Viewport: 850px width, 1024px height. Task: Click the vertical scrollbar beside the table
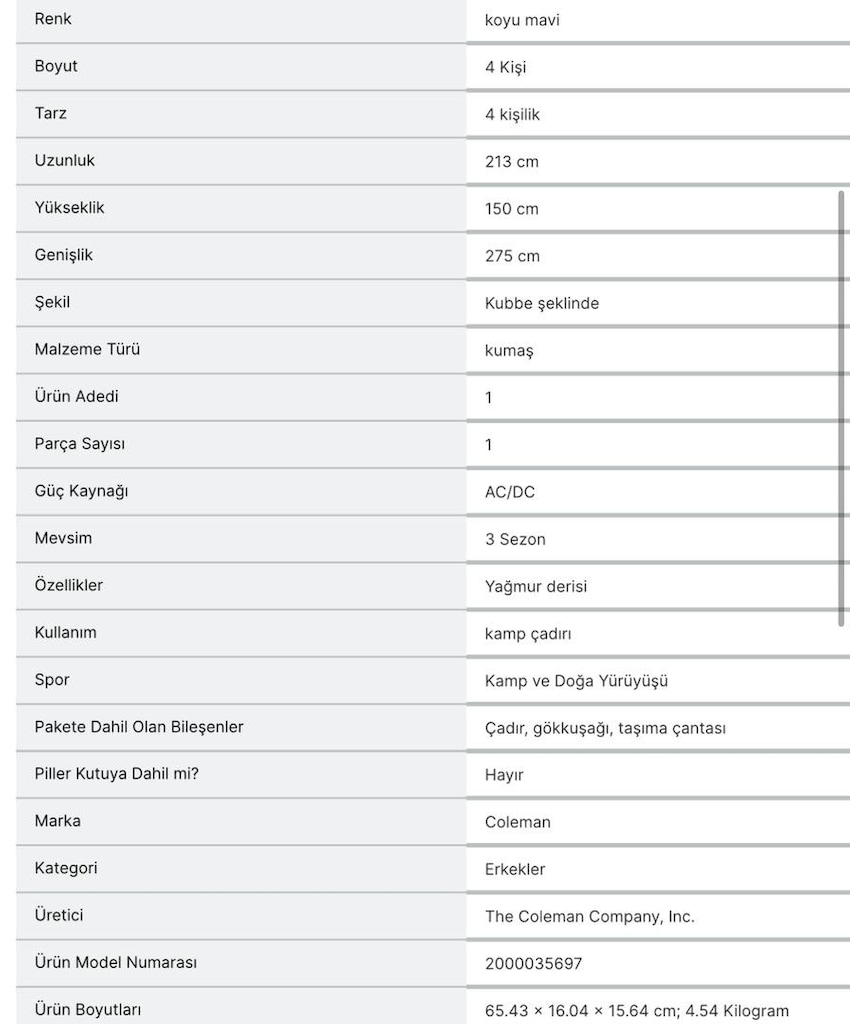tap(841, 409)
